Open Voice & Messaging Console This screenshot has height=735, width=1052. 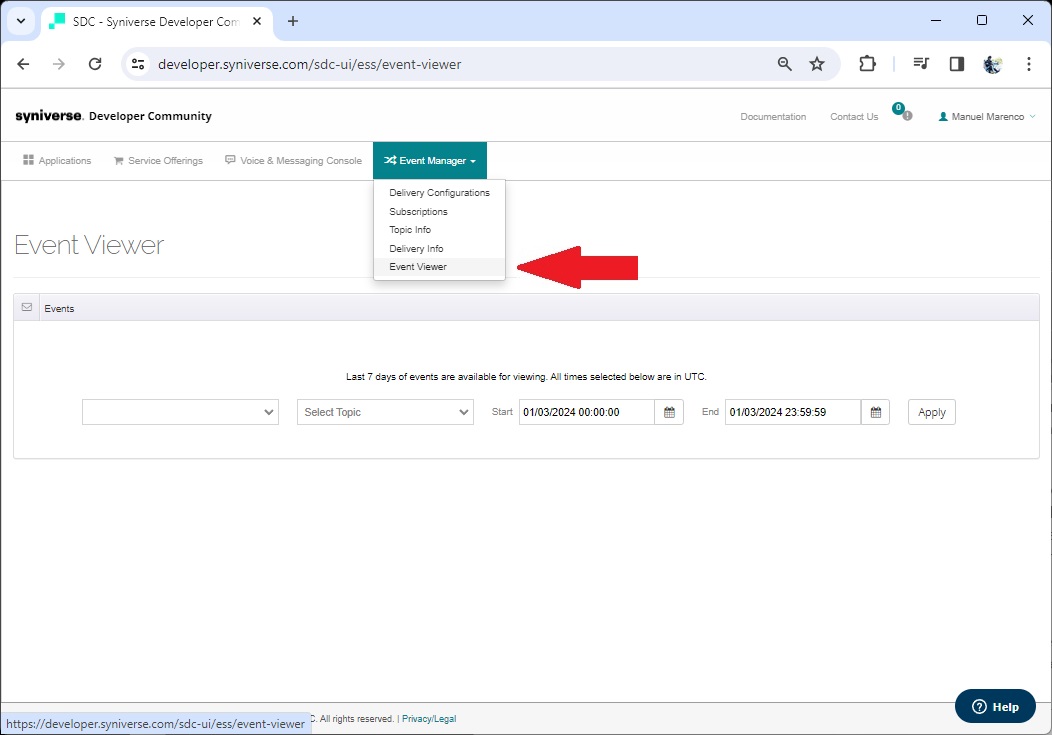[293, 161]
